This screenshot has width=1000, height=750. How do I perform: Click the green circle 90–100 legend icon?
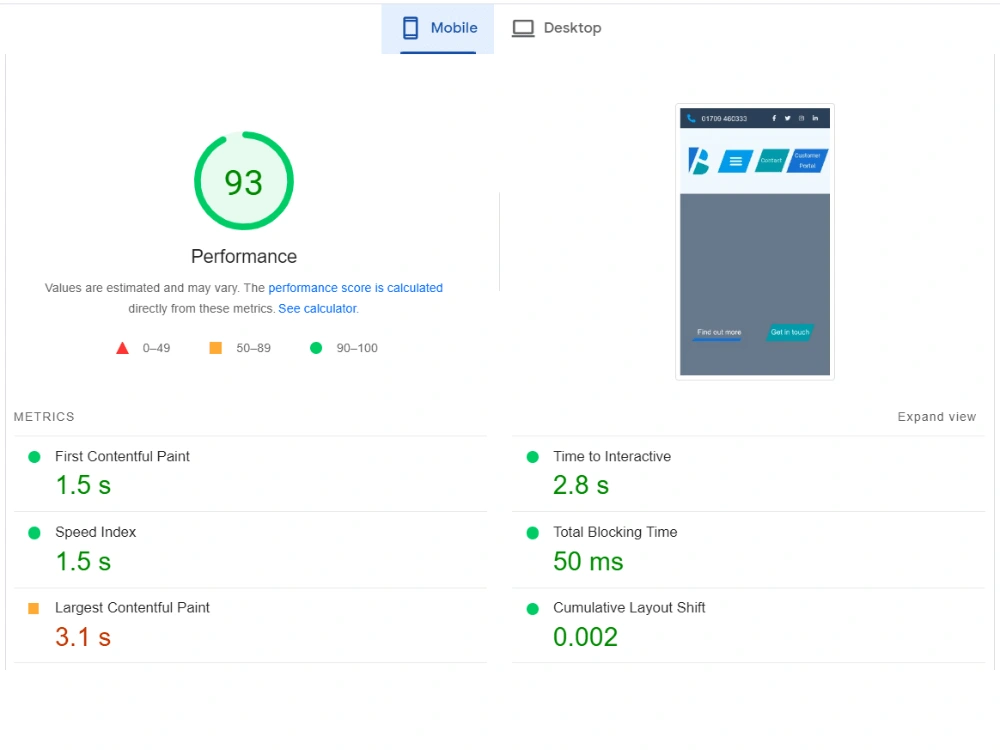[x=316, y=348]
